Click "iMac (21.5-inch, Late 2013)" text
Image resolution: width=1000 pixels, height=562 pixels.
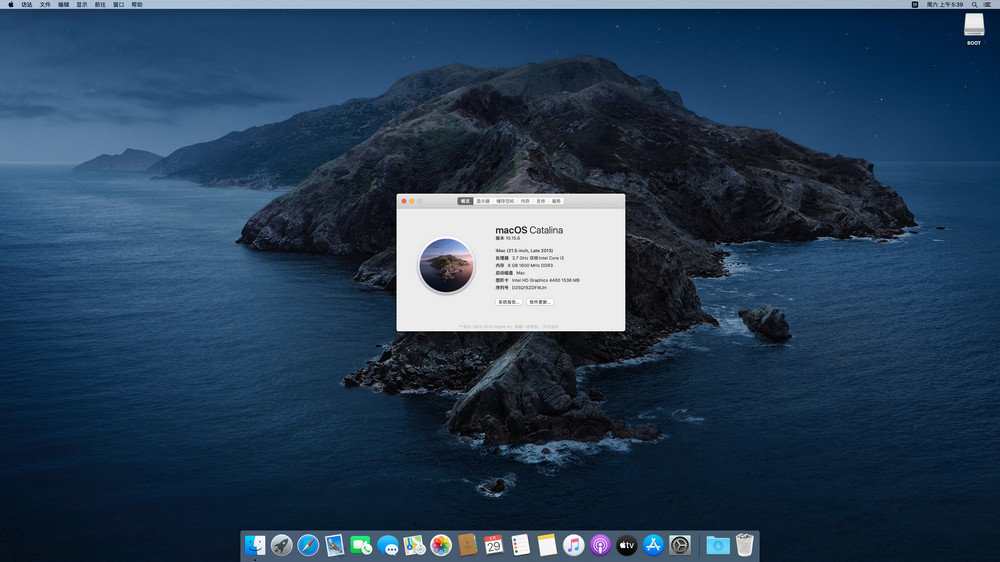coord(524,251)
